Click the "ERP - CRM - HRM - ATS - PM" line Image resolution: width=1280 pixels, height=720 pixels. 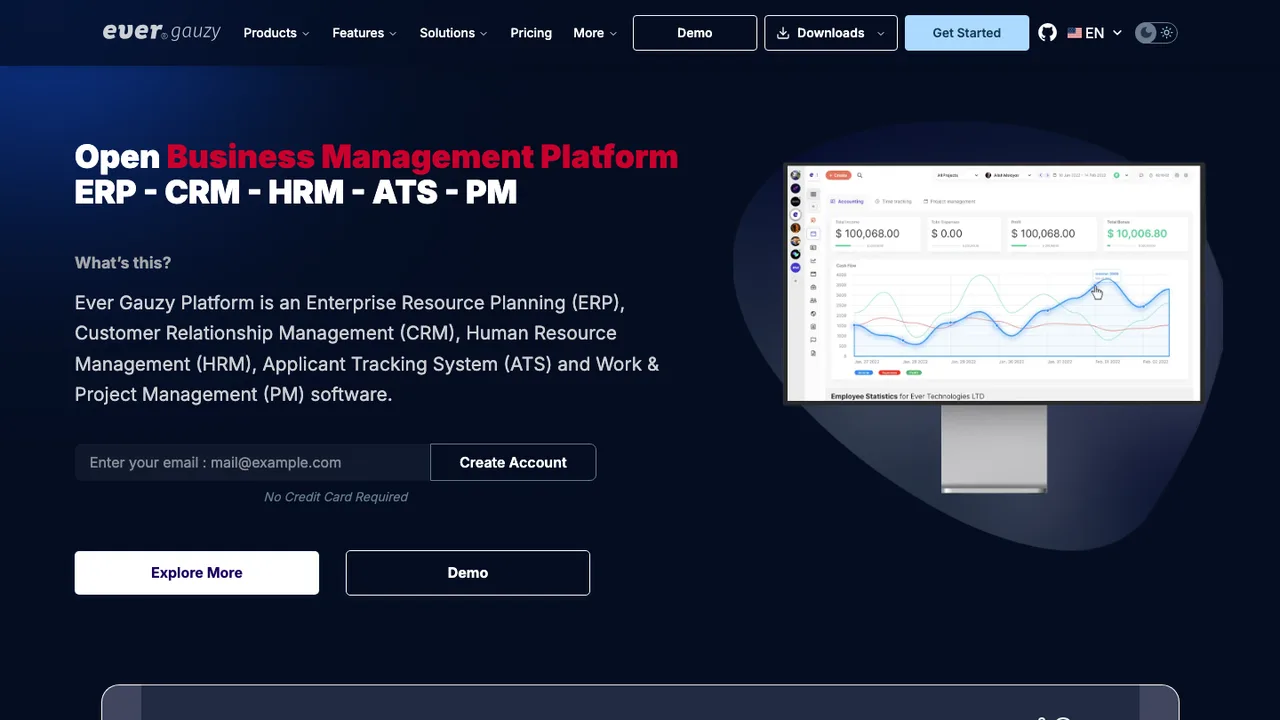296,192
